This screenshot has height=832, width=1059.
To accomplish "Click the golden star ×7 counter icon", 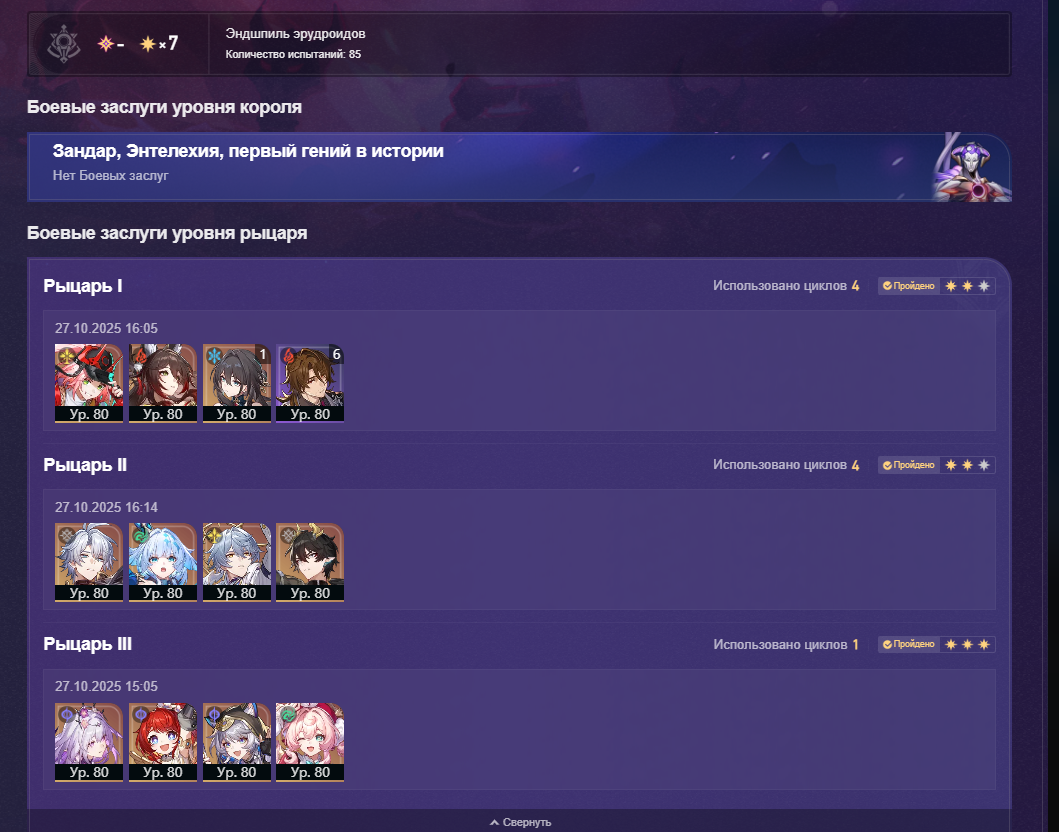I will (x=148, y=44).
